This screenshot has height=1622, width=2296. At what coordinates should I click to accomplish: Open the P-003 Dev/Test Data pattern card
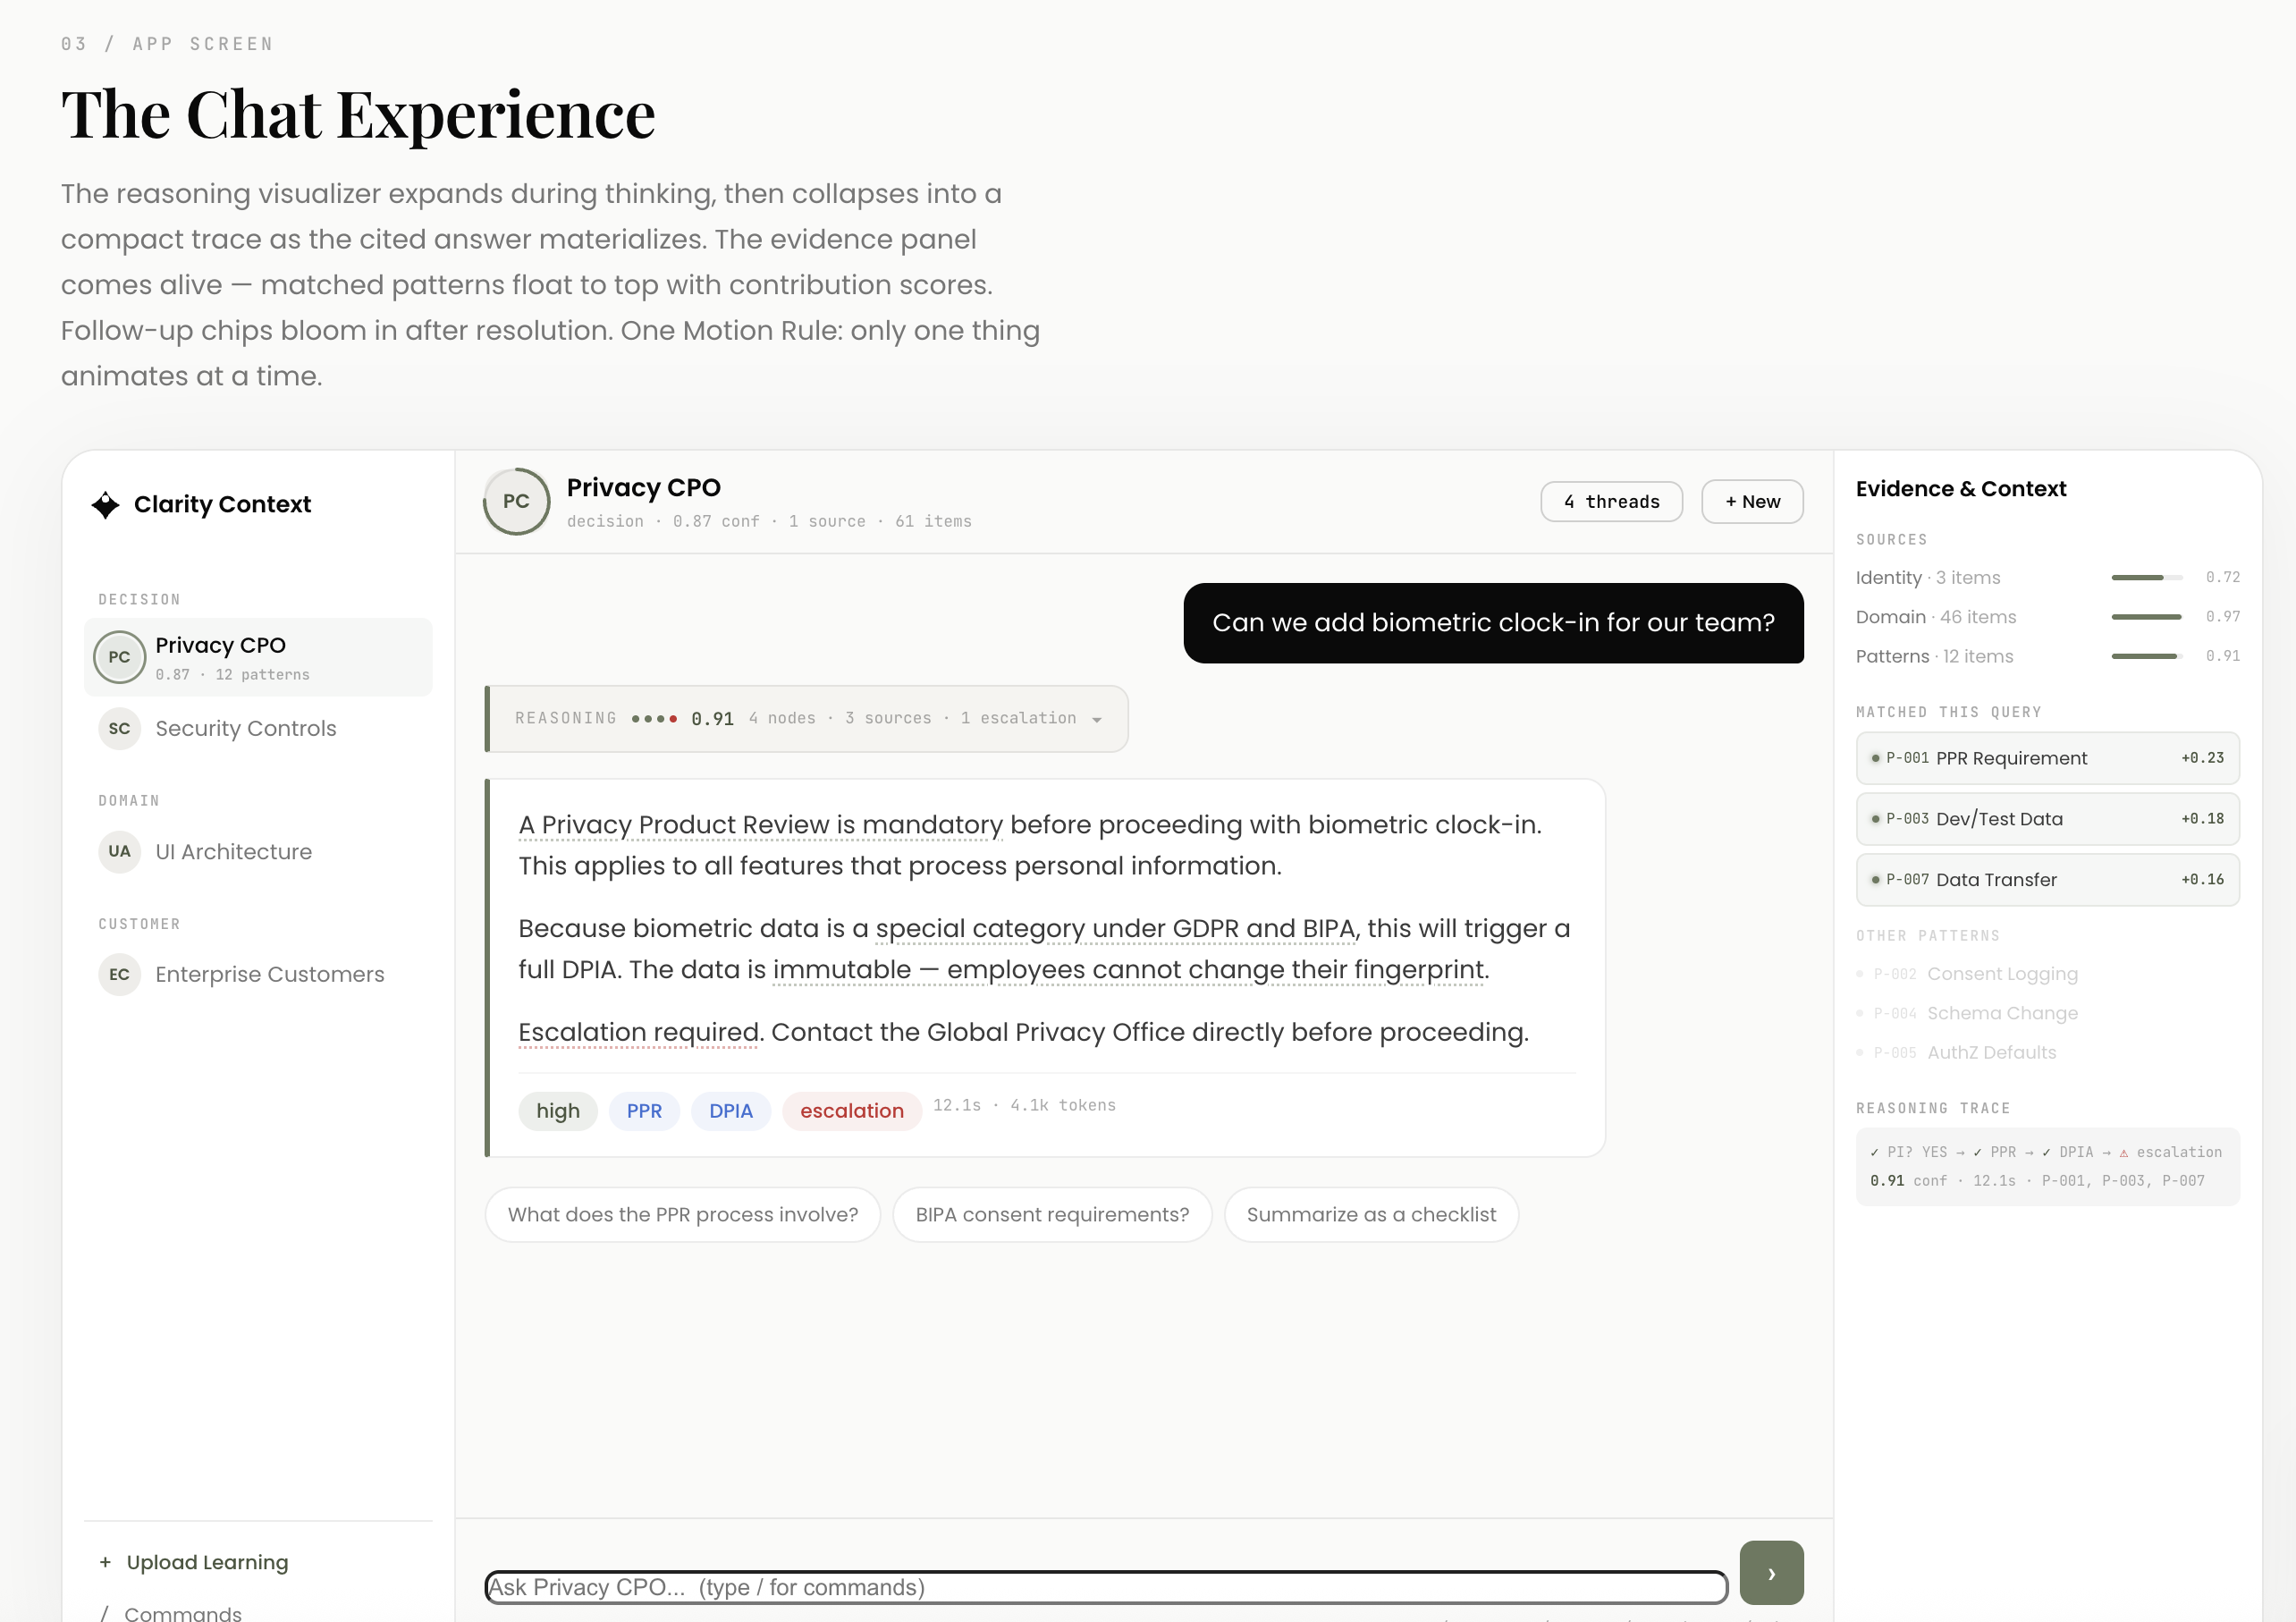coord(2047,820)
